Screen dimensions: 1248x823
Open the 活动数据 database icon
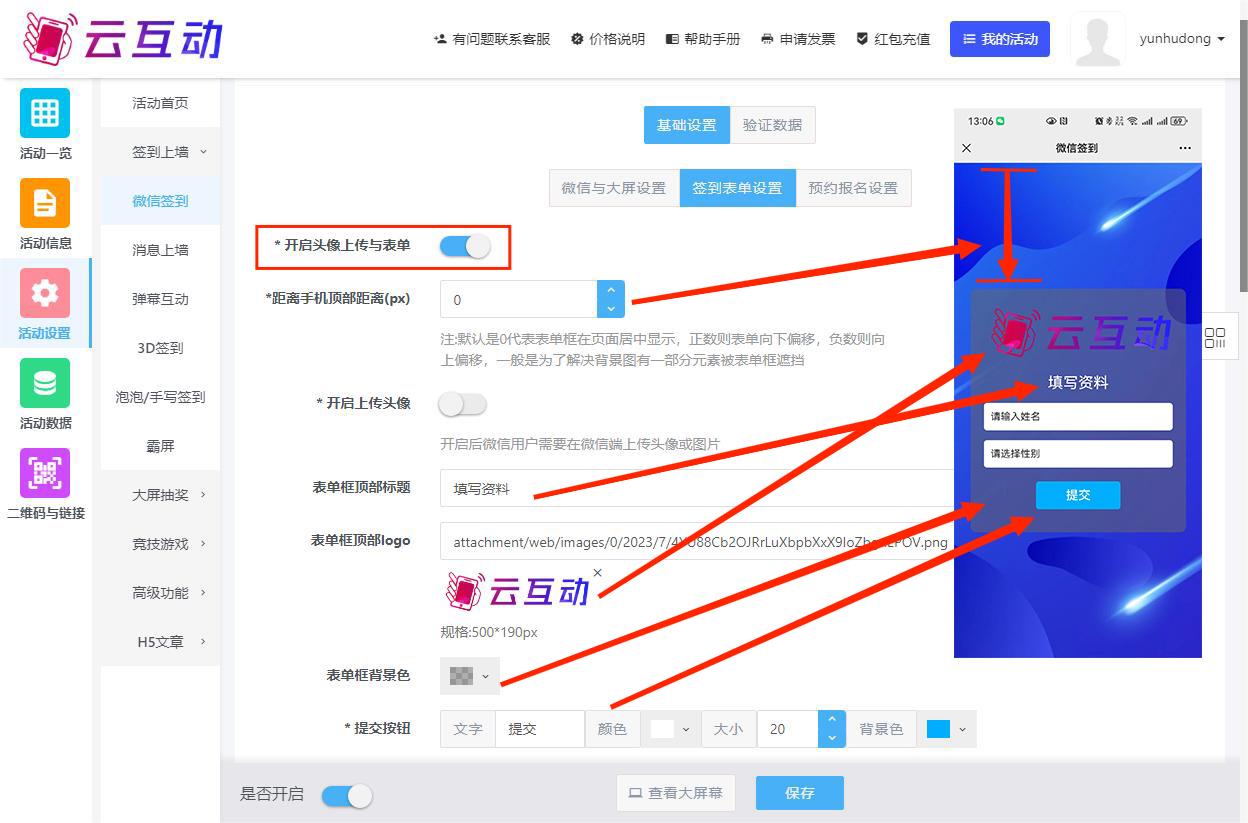point(45,383)
